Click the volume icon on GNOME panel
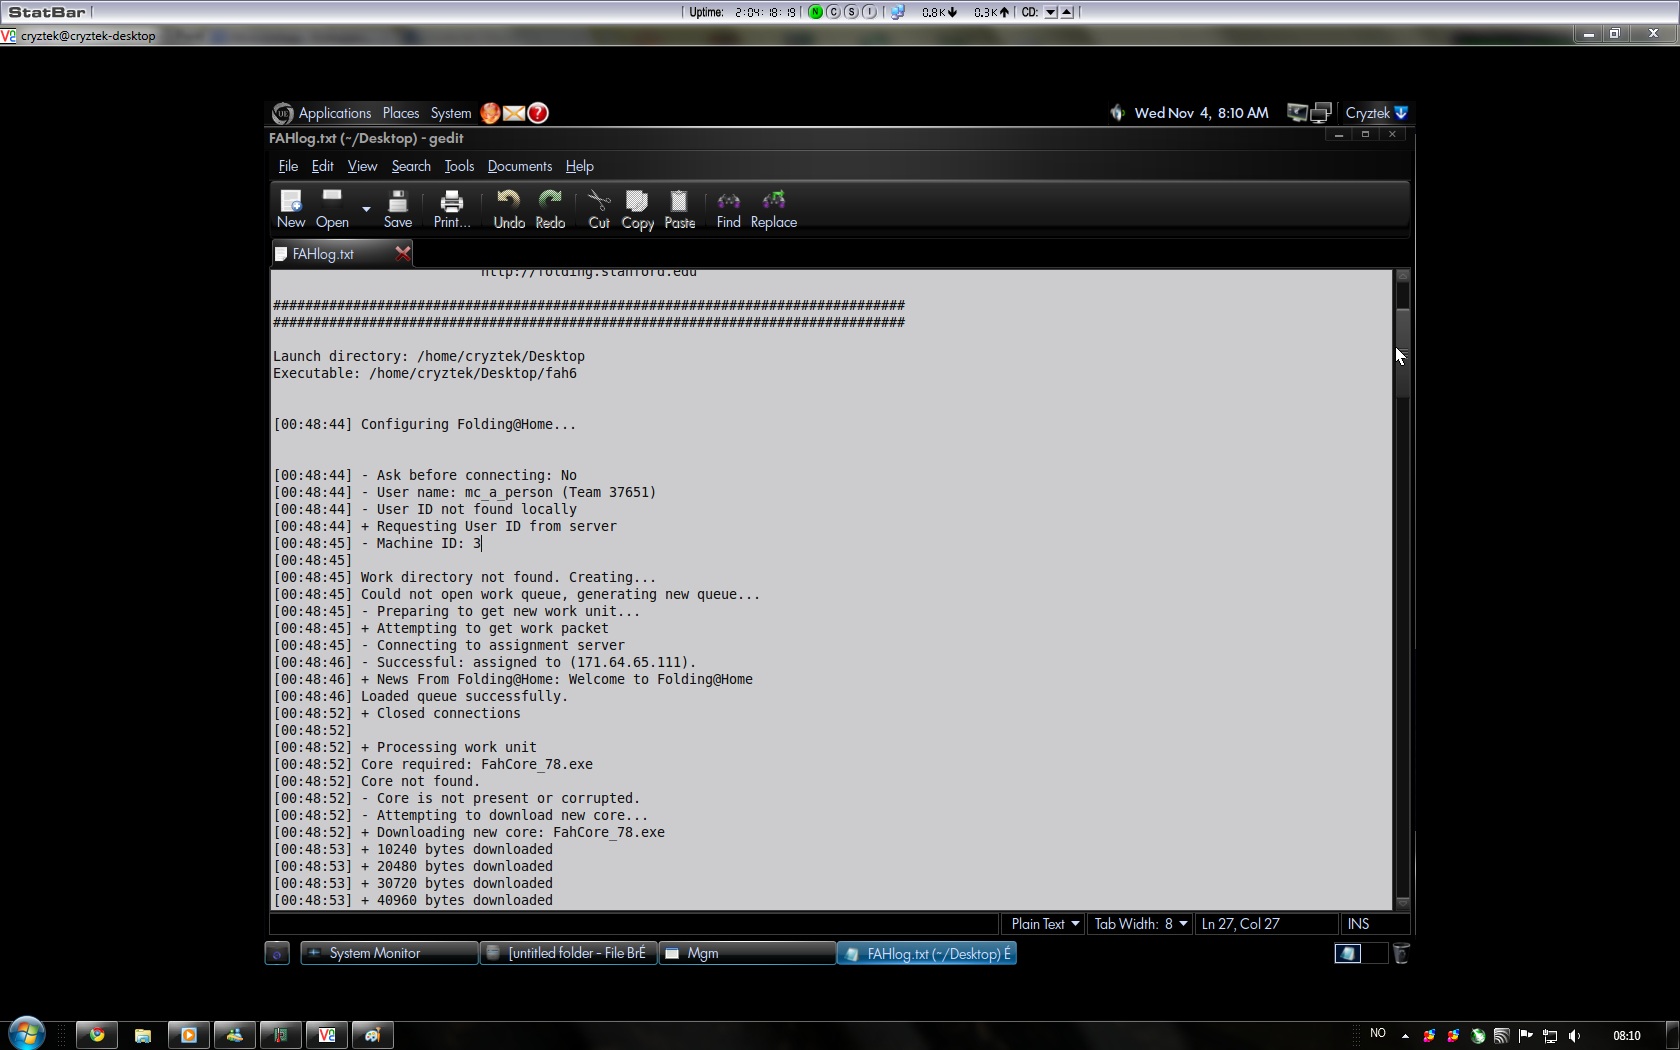 coord(1117,113)
